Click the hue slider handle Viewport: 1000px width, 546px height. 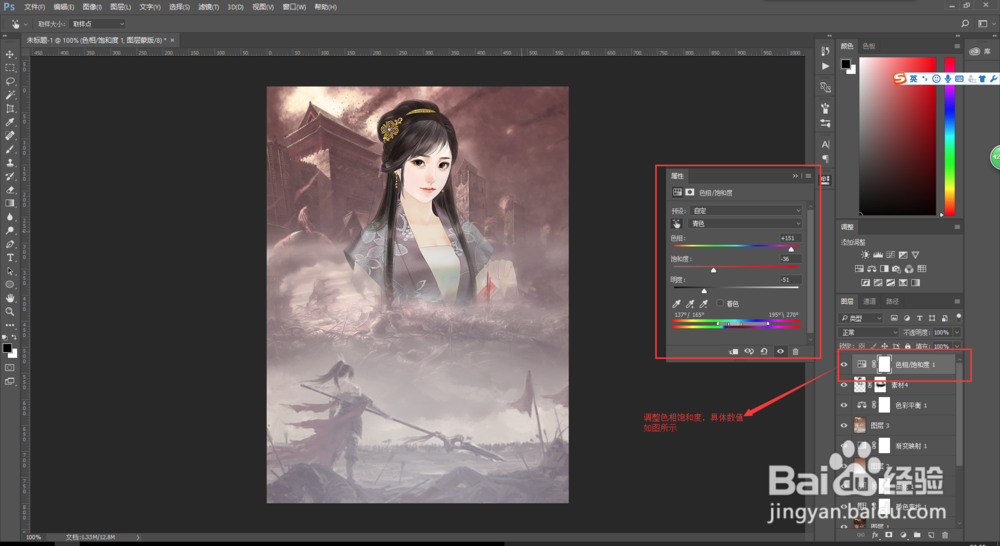(791, 249)
